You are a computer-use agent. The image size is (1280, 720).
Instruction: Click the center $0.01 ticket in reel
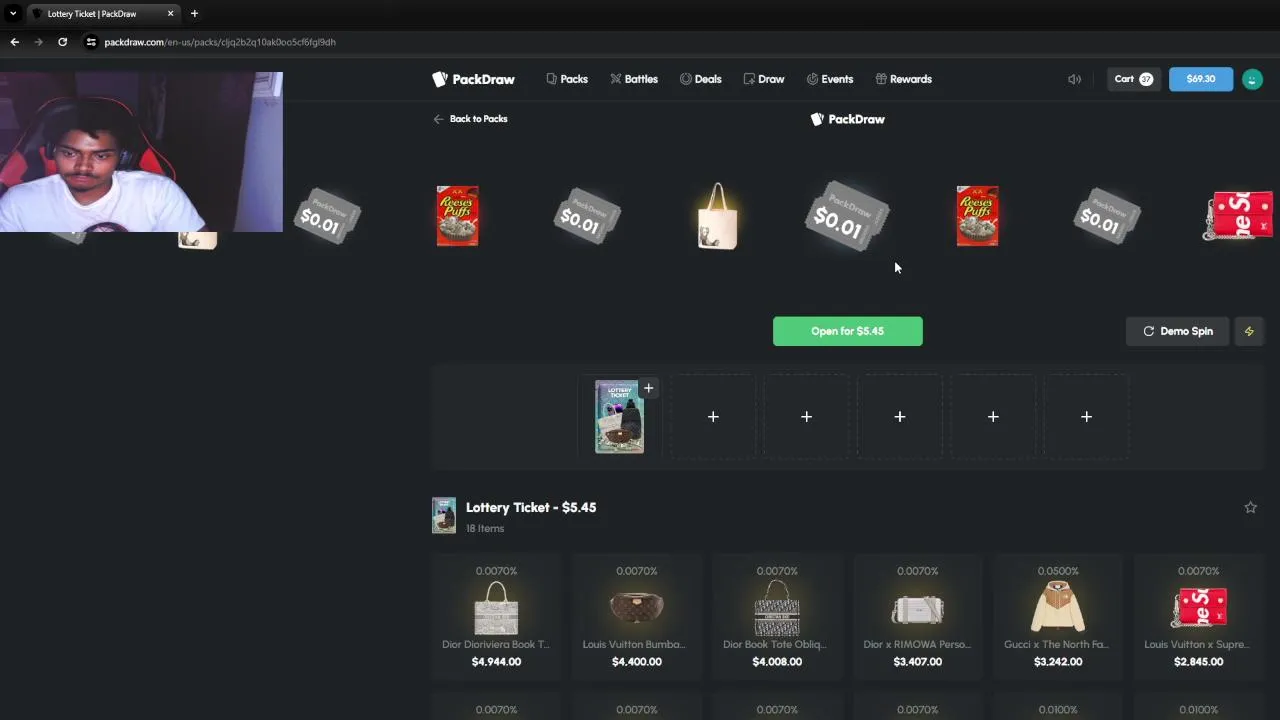tap(847, 216)
